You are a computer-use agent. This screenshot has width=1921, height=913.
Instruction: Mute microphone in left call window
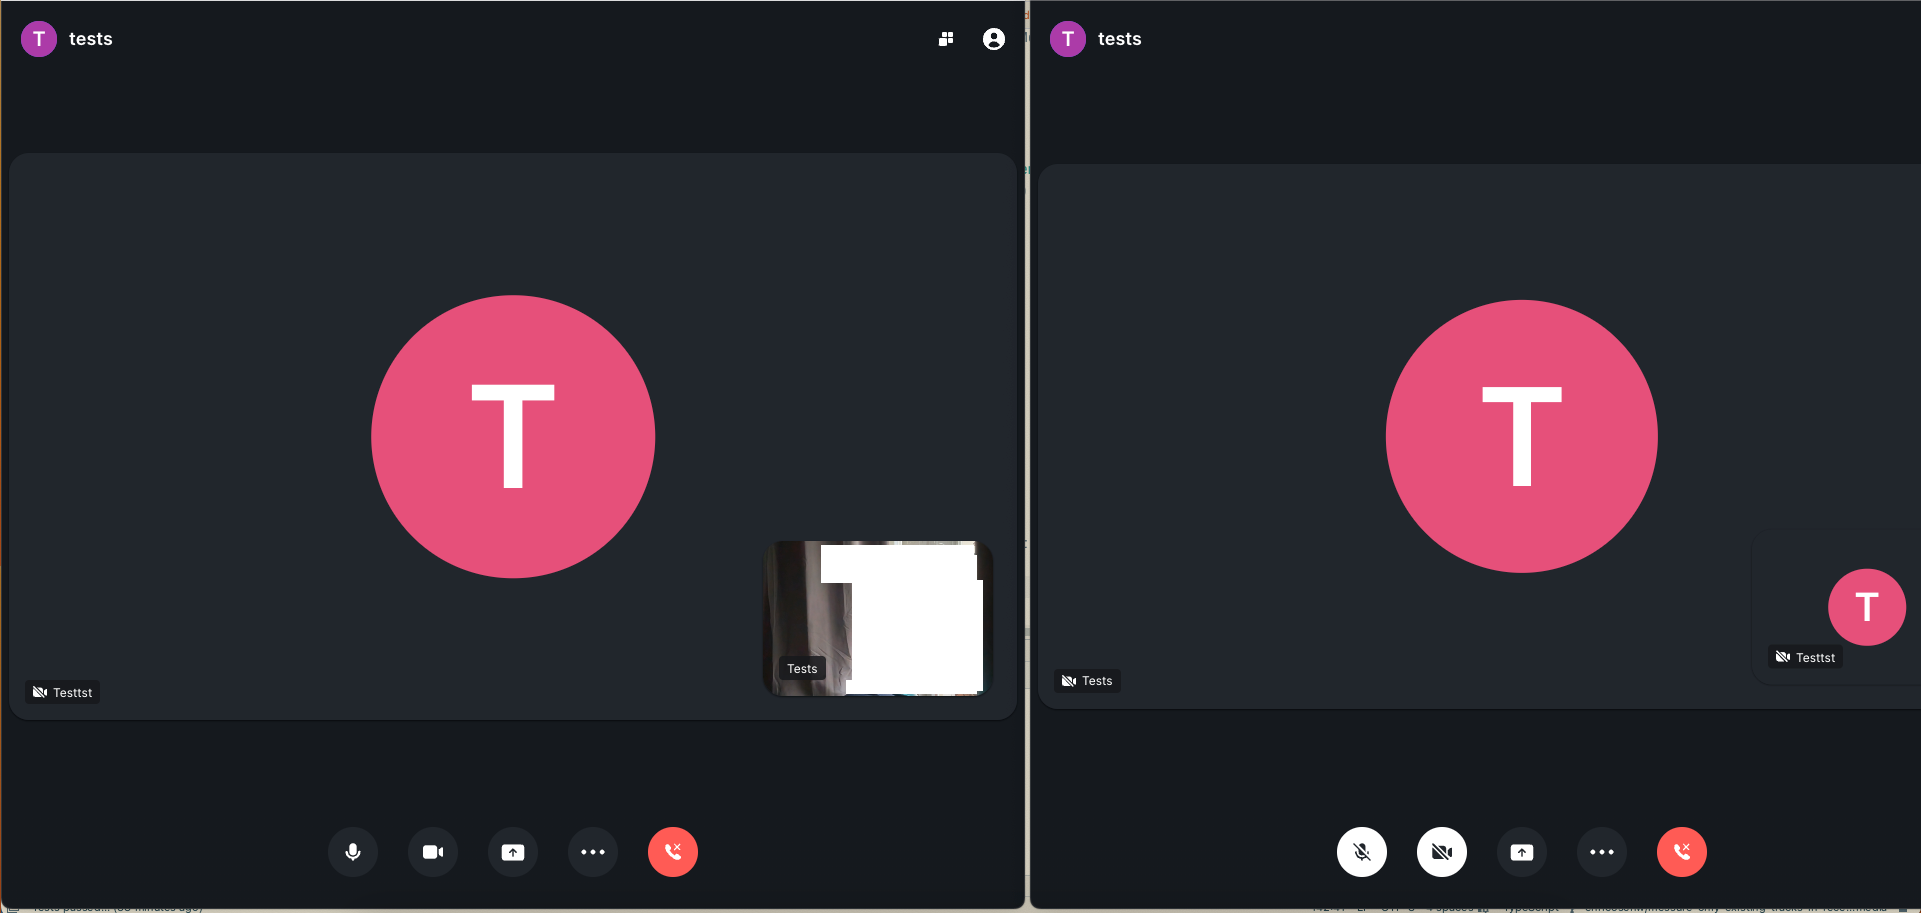(353, 852)
